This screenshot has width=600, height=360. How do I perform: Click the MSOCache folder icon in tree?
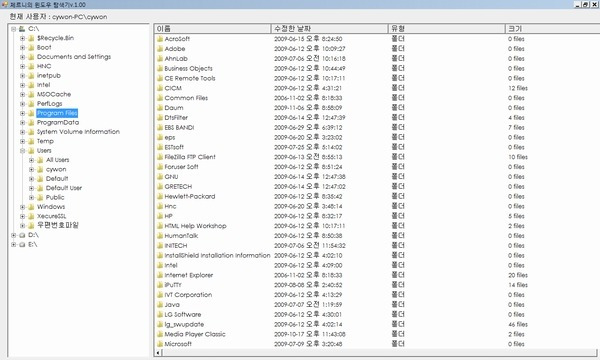[x=31, y=94]
